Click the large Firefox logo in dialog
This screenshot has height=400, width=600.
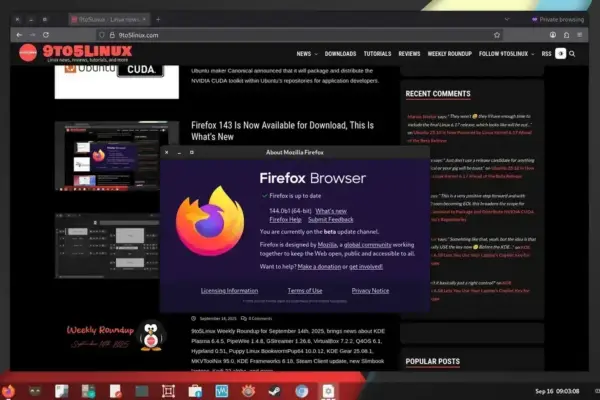tap(210, 221)
